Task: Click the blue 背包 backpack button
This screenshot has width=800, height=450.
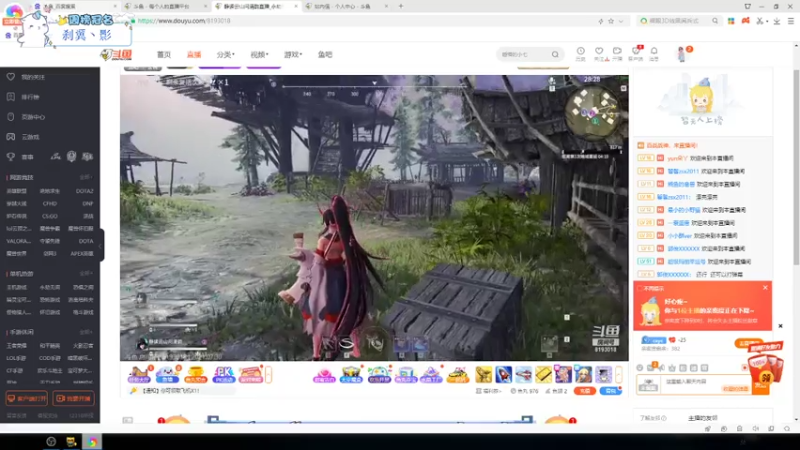Action: click(611, 391)
